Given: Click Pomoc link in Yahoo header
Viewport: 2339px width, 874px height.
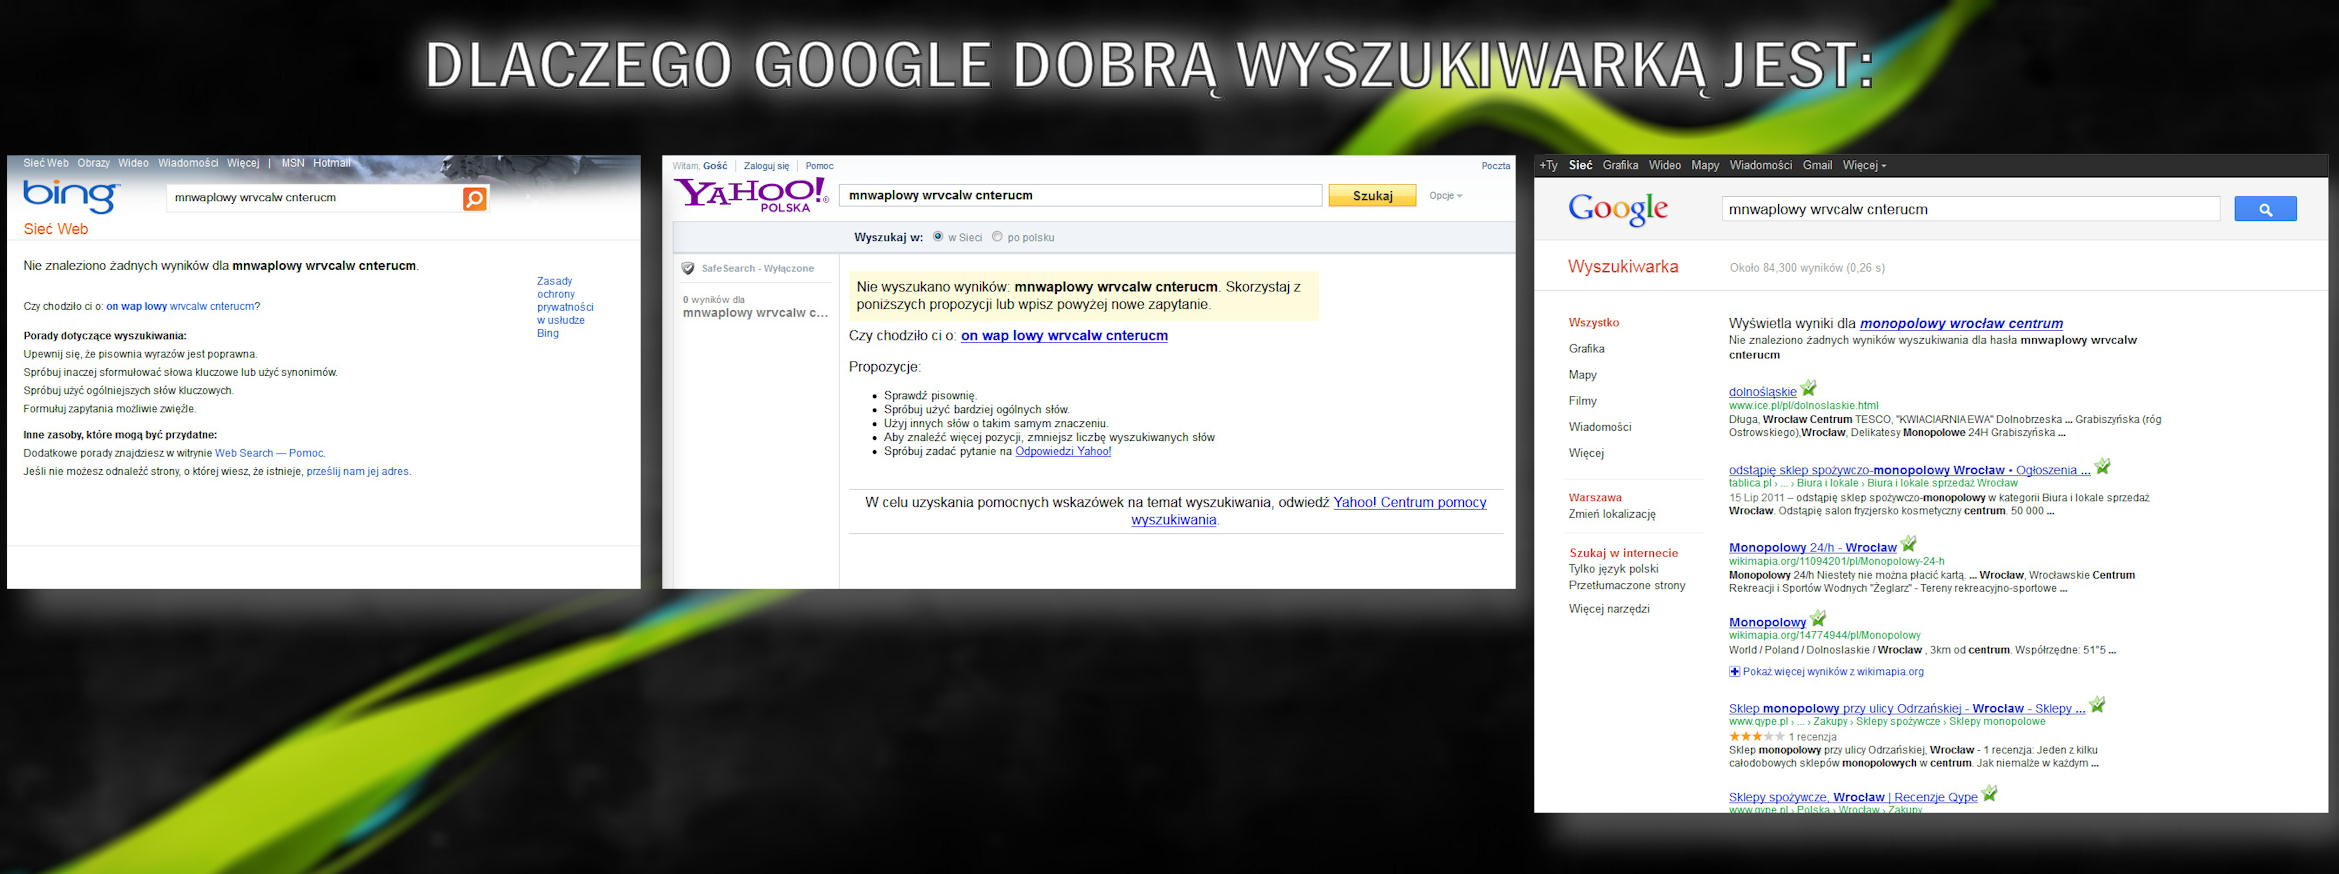Looking at the screenshot, I should click(x=819, y=166).
